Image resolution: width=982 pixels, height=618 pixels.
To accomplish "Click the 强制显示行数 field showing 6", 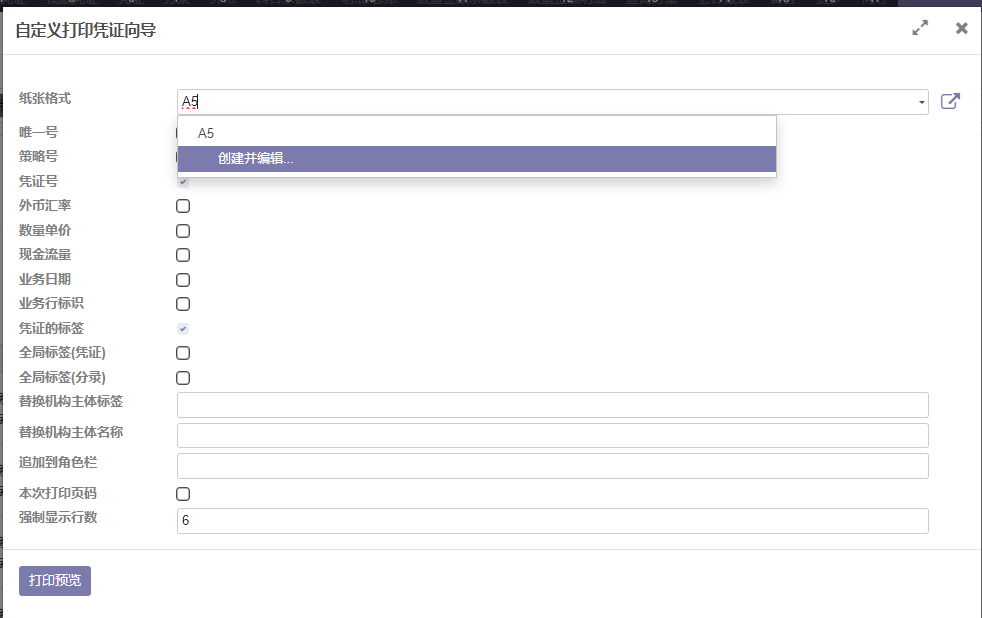I will click(552, 521).
